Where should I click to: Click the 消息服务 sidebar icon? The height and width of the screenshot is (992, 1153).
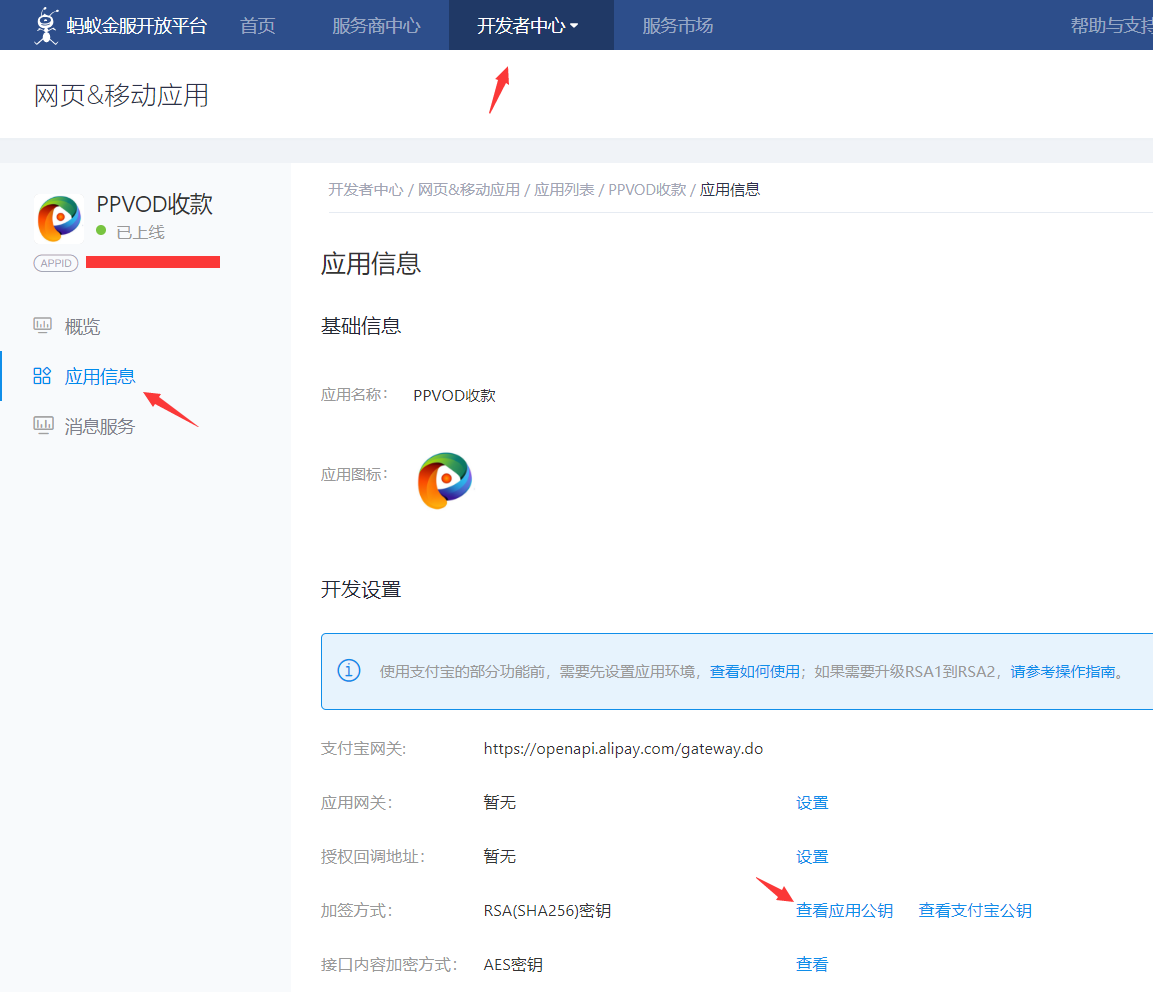pos(43,426)
